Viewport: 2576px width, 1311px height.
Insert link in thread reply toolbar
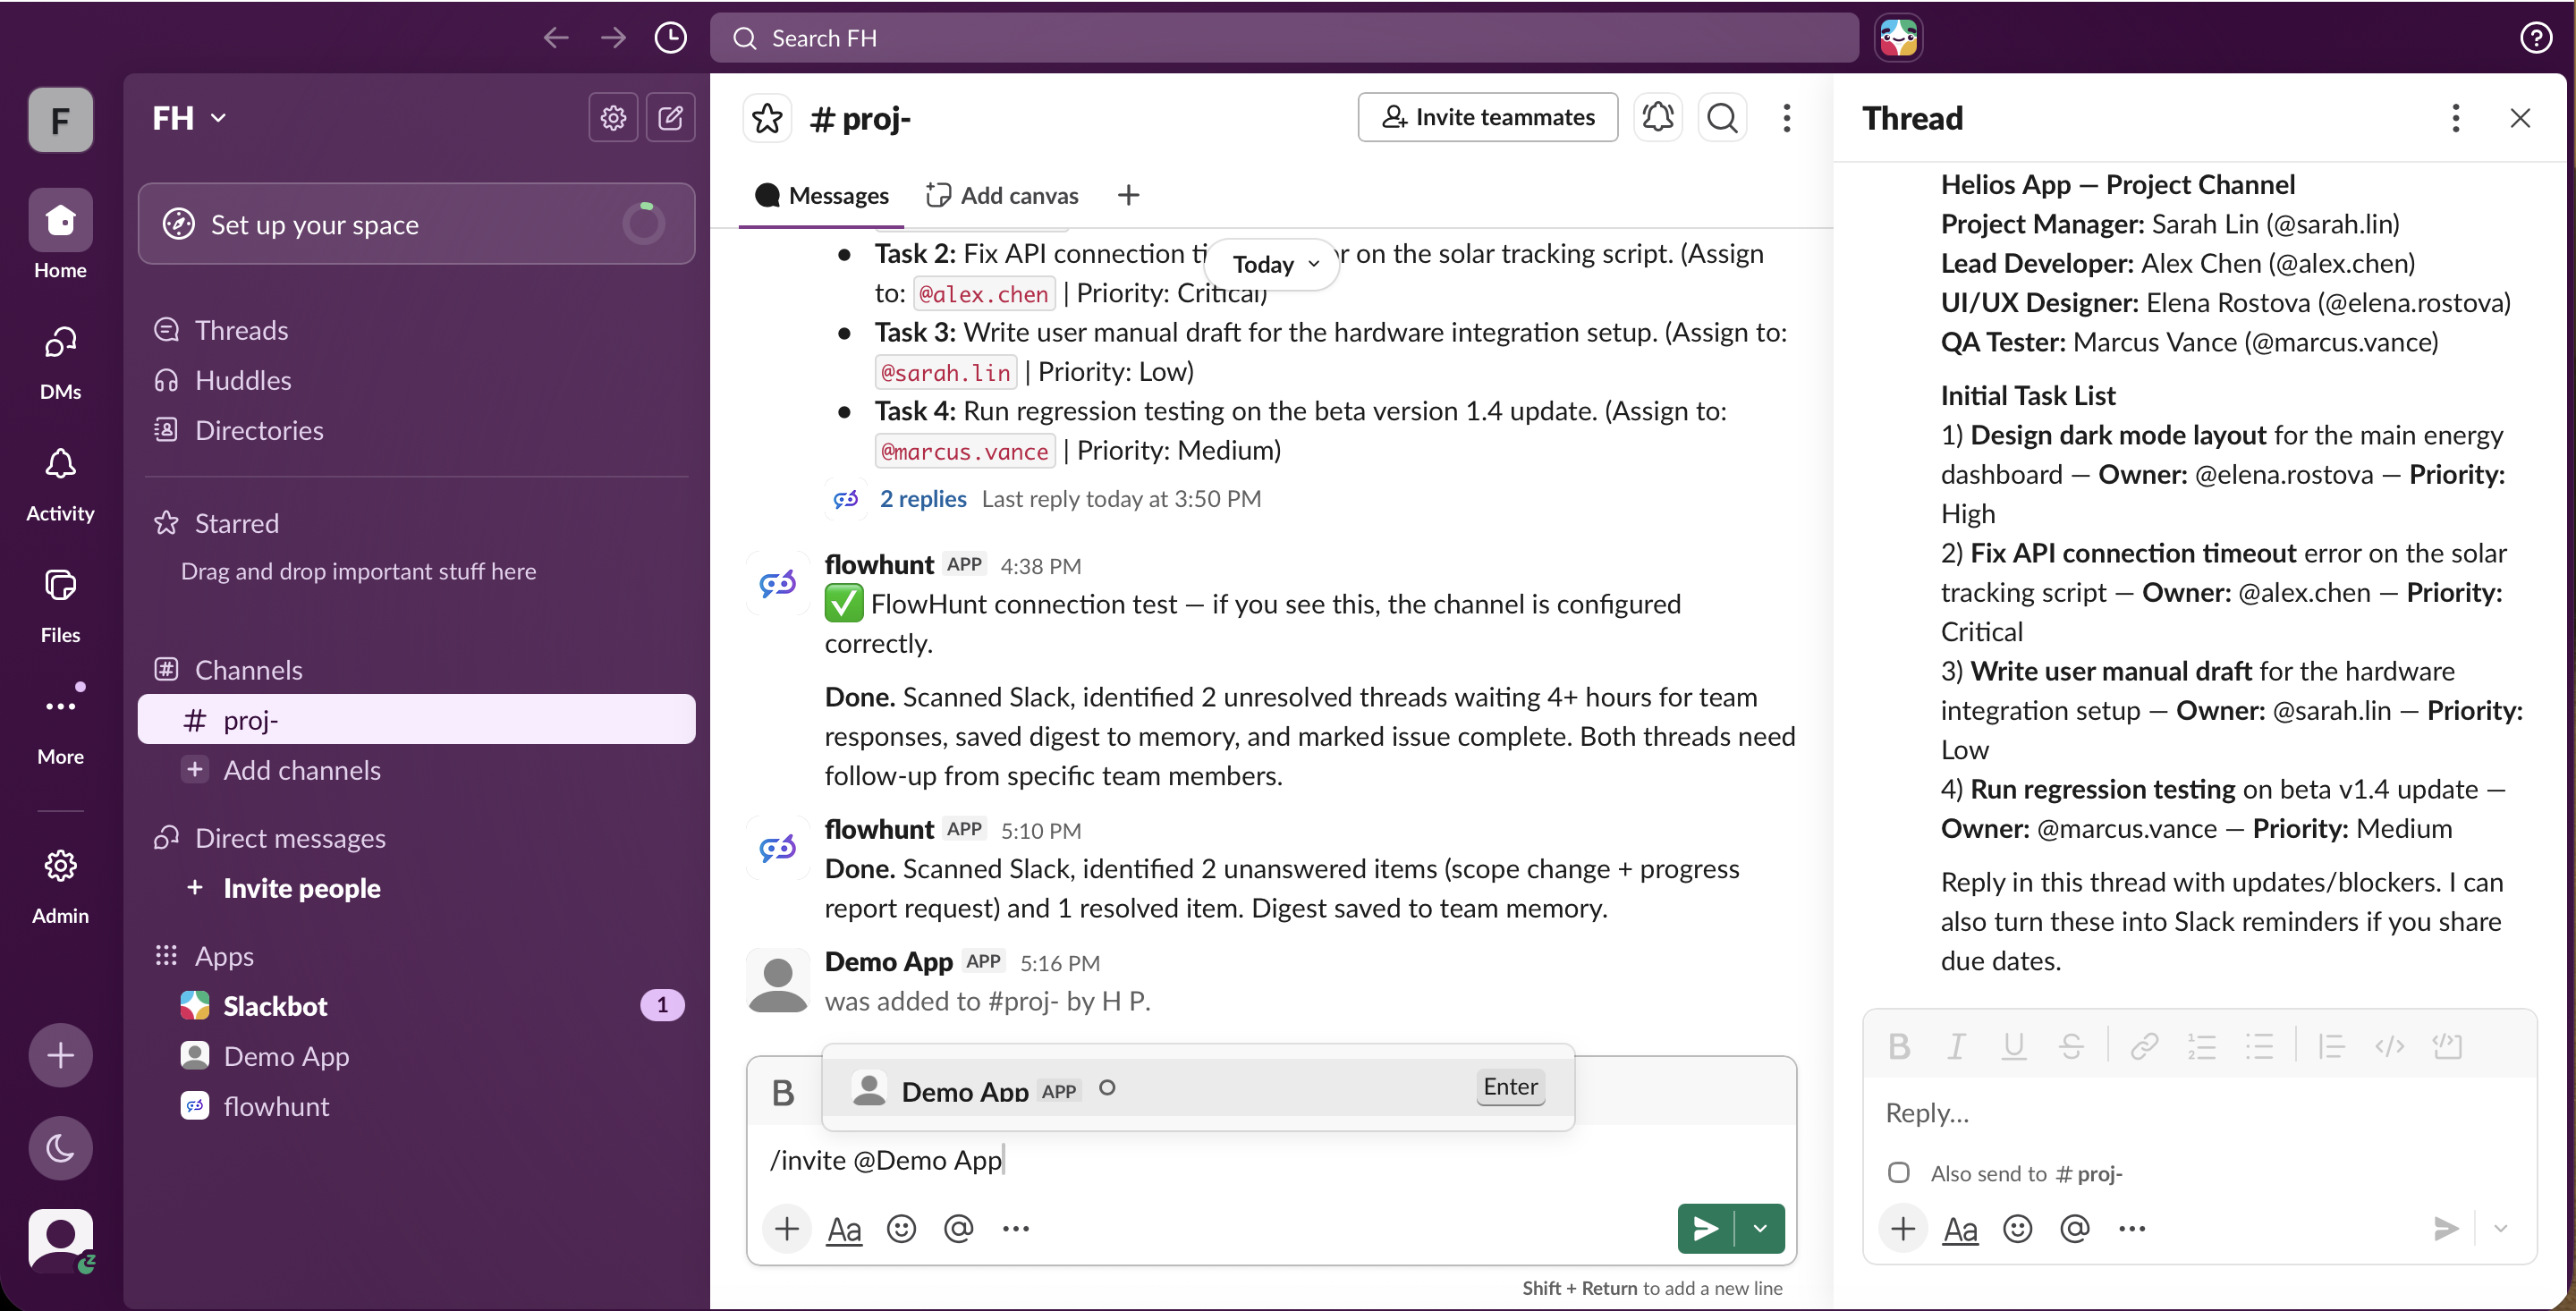2143,1046
